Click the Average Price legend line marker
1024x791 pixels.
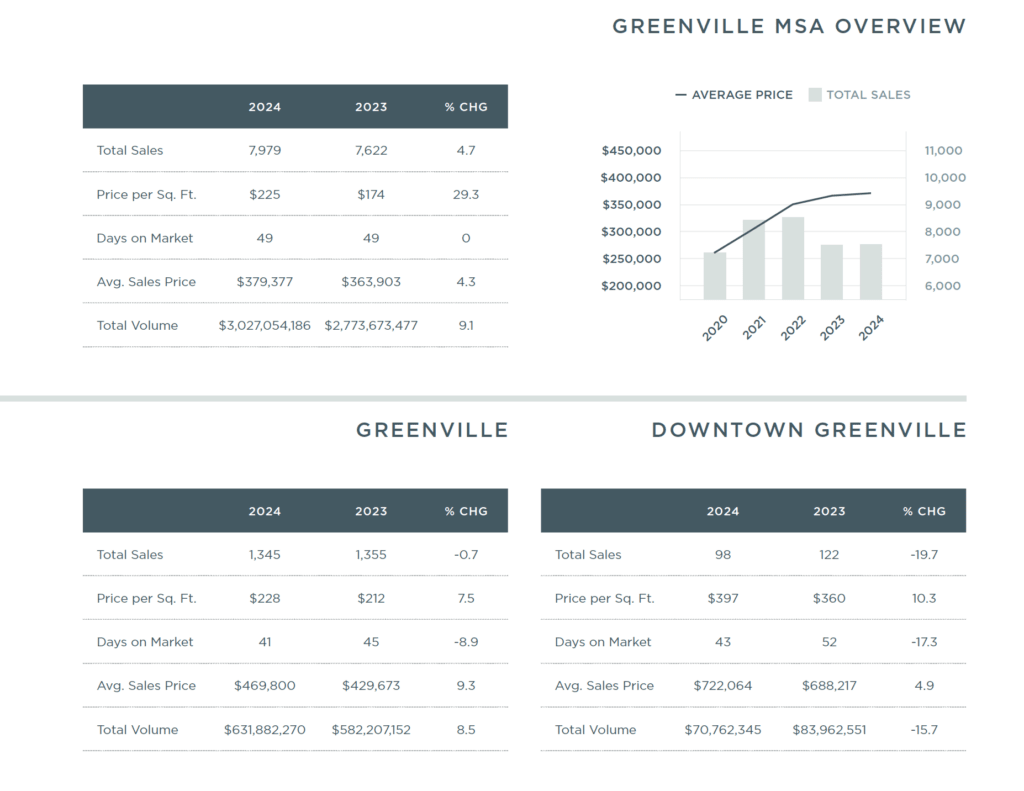click(x=681, y=95)
